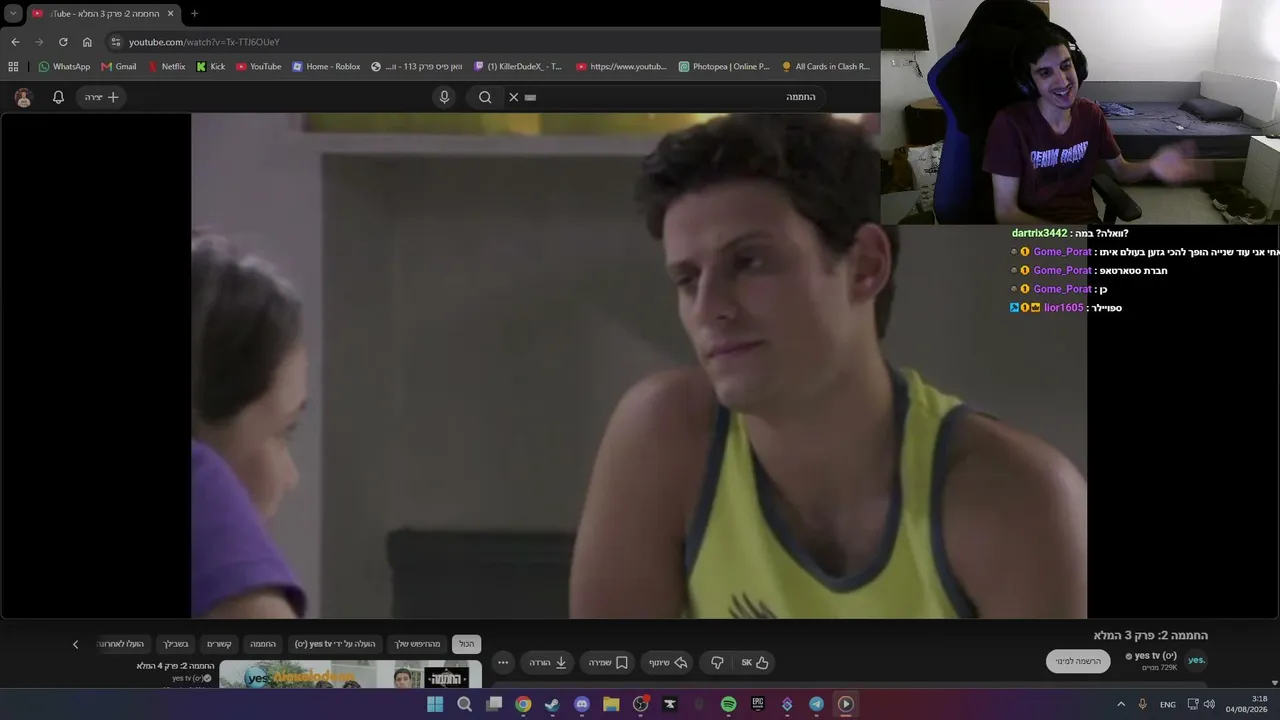
Task: Open the https://www.youtub... bookmark
Action: pos(621,67)
